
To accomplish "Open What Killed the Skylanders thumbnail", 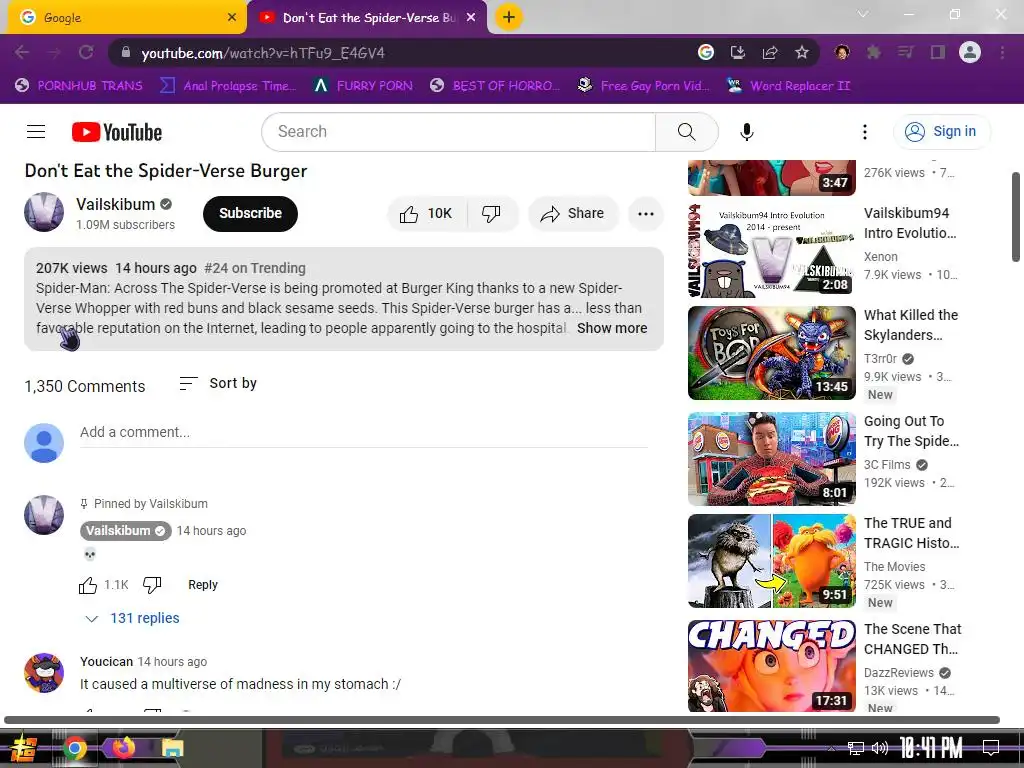I will [771, 353].
